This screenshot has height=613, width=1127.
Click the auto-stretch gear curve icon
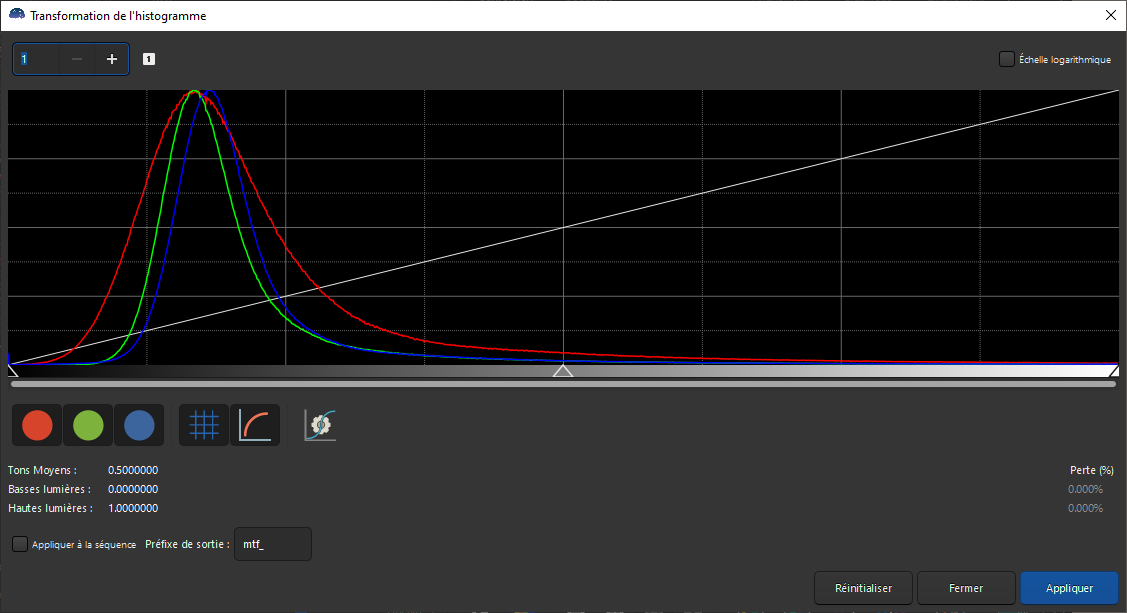coord(320,425)
